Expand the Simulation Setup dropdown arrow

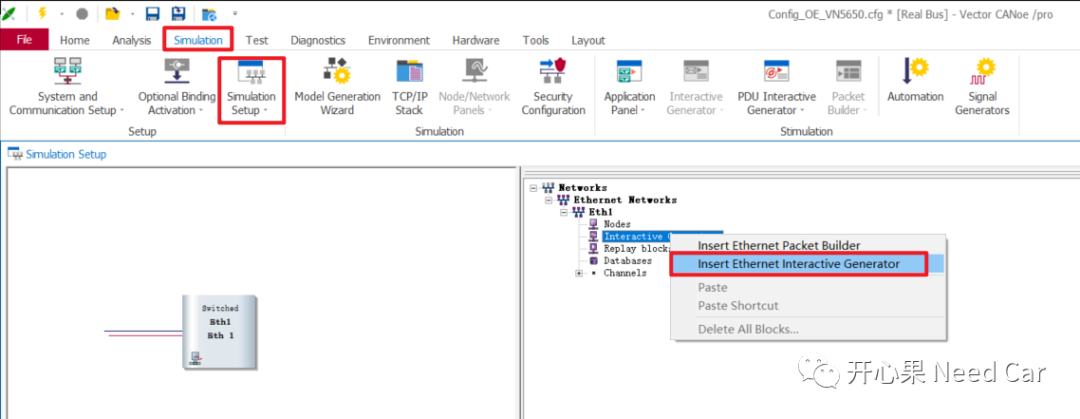[x=265, y=110]
